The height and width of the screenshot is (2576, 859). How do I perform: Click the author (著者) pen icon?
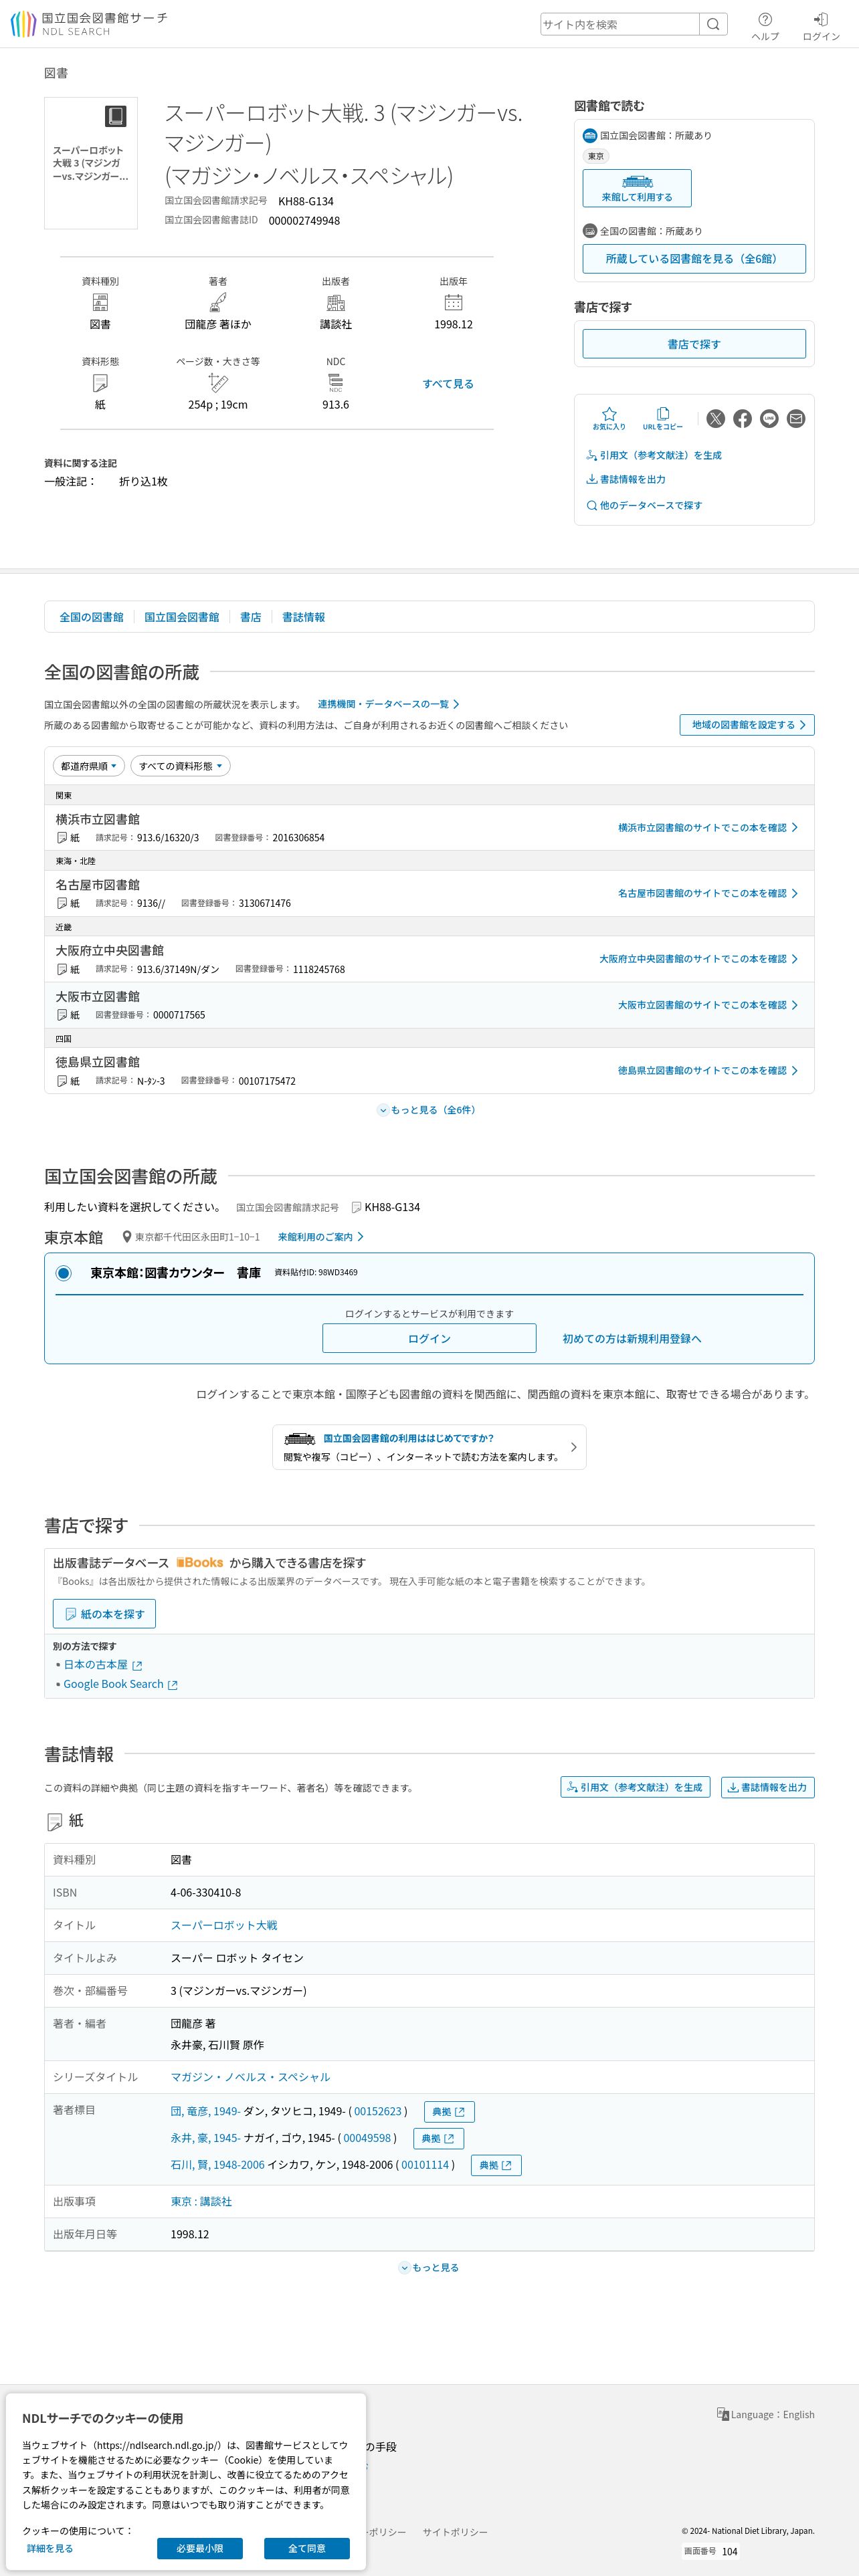pos(218,302)
